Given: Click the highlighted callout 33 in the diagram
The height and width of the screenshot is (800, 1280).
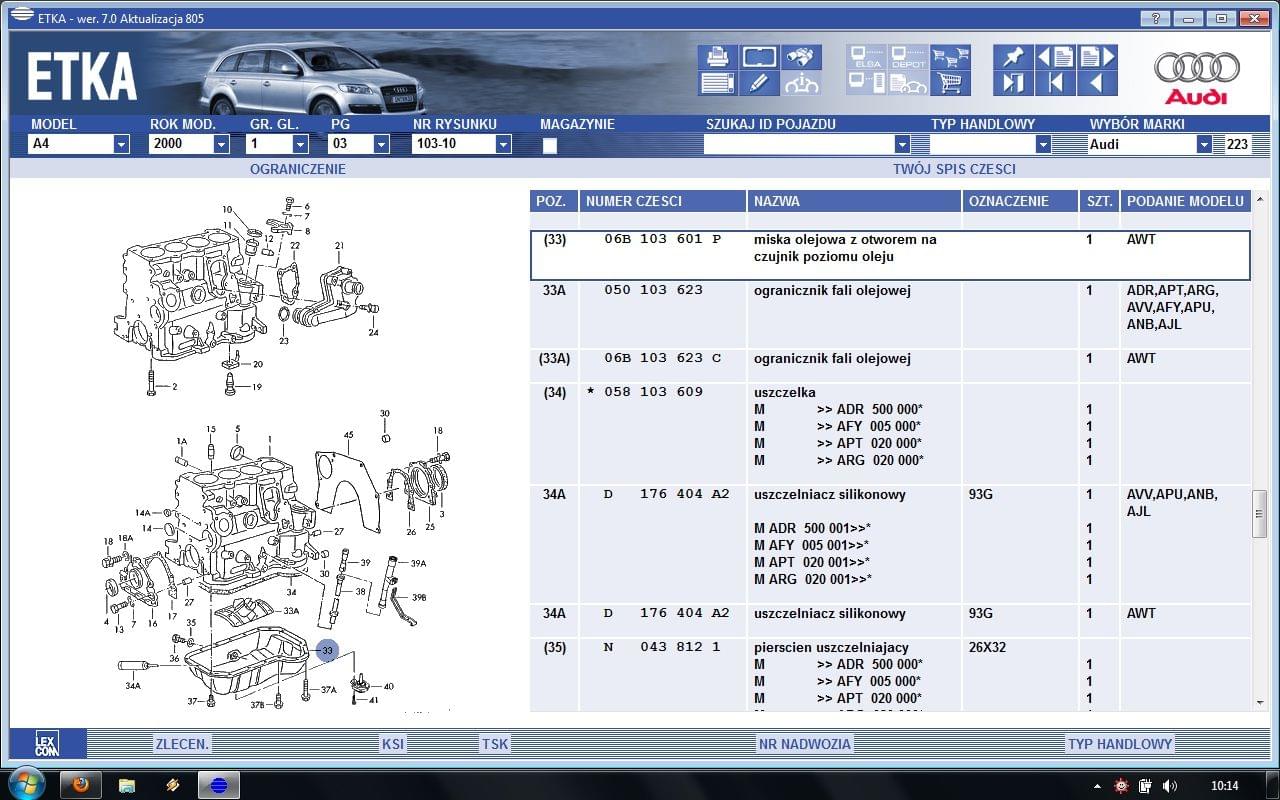Looking at the screenshot, I should coord(327,650).
